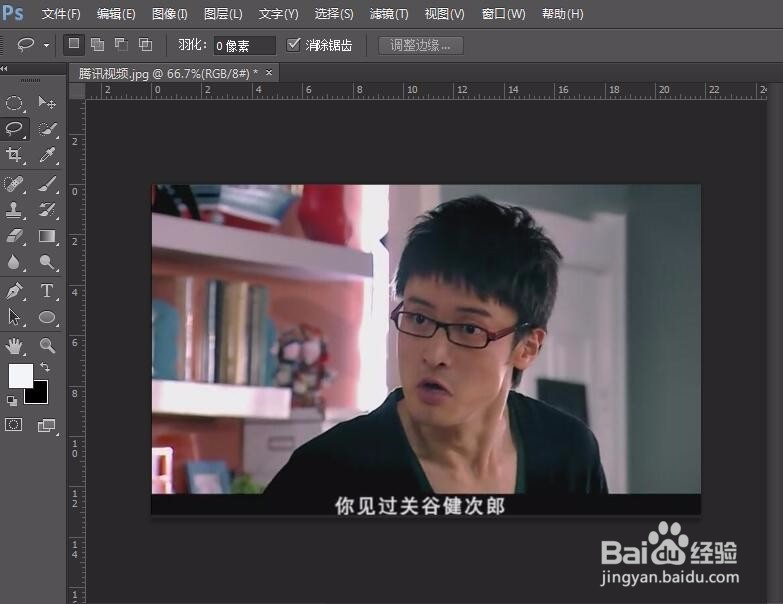Select the Lasso tool in toolbox

pos(14,129)
